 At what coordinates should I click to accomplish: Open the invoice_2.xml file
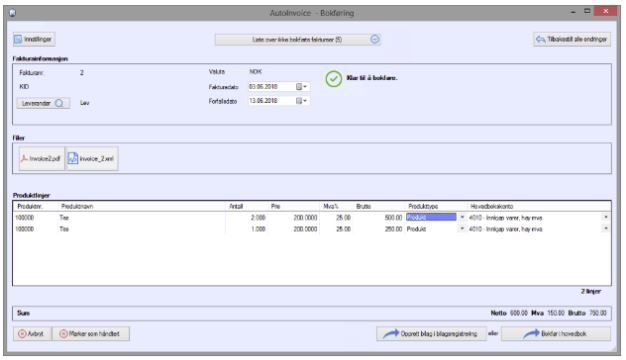92,158
